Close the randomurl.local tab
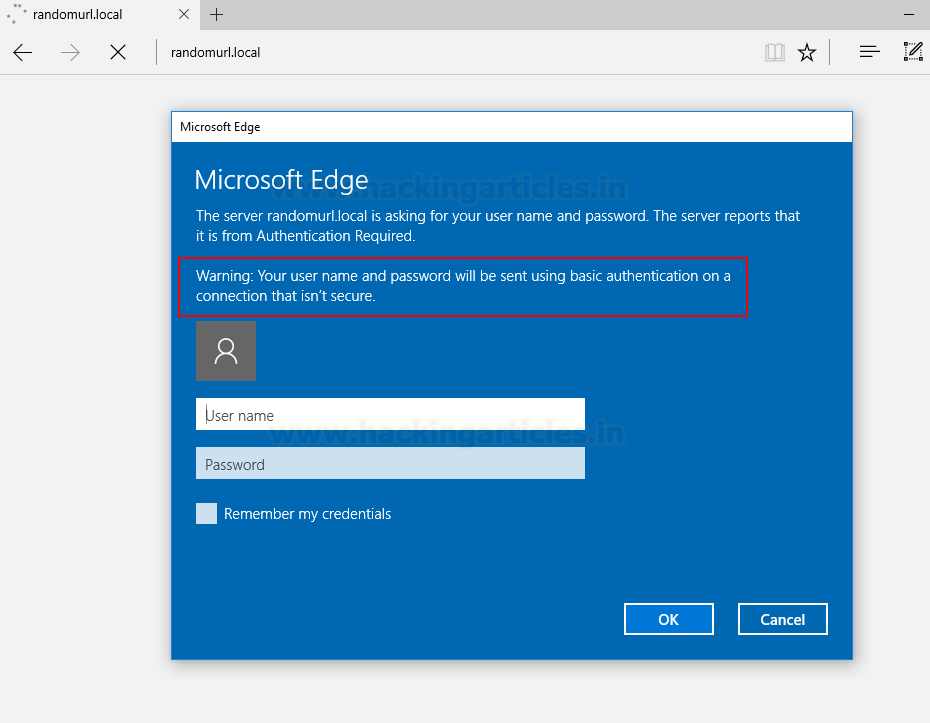Image resolution: width=930 pixels, height=723 pixels. coord(184,14)
